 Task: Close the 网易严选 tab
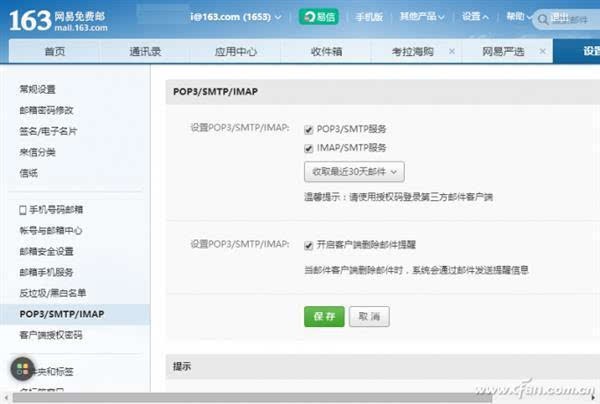tap(542, 51)
